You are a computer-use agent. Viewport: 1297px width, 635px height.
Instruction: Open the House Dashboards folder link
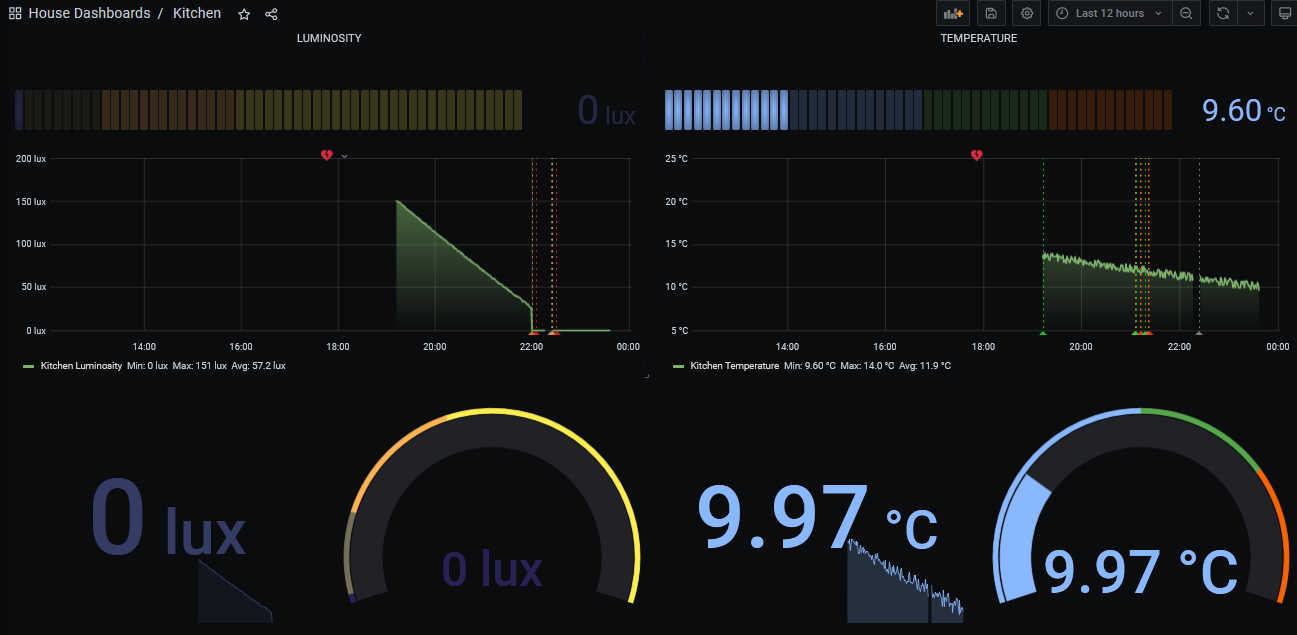(x=89, y=14)
